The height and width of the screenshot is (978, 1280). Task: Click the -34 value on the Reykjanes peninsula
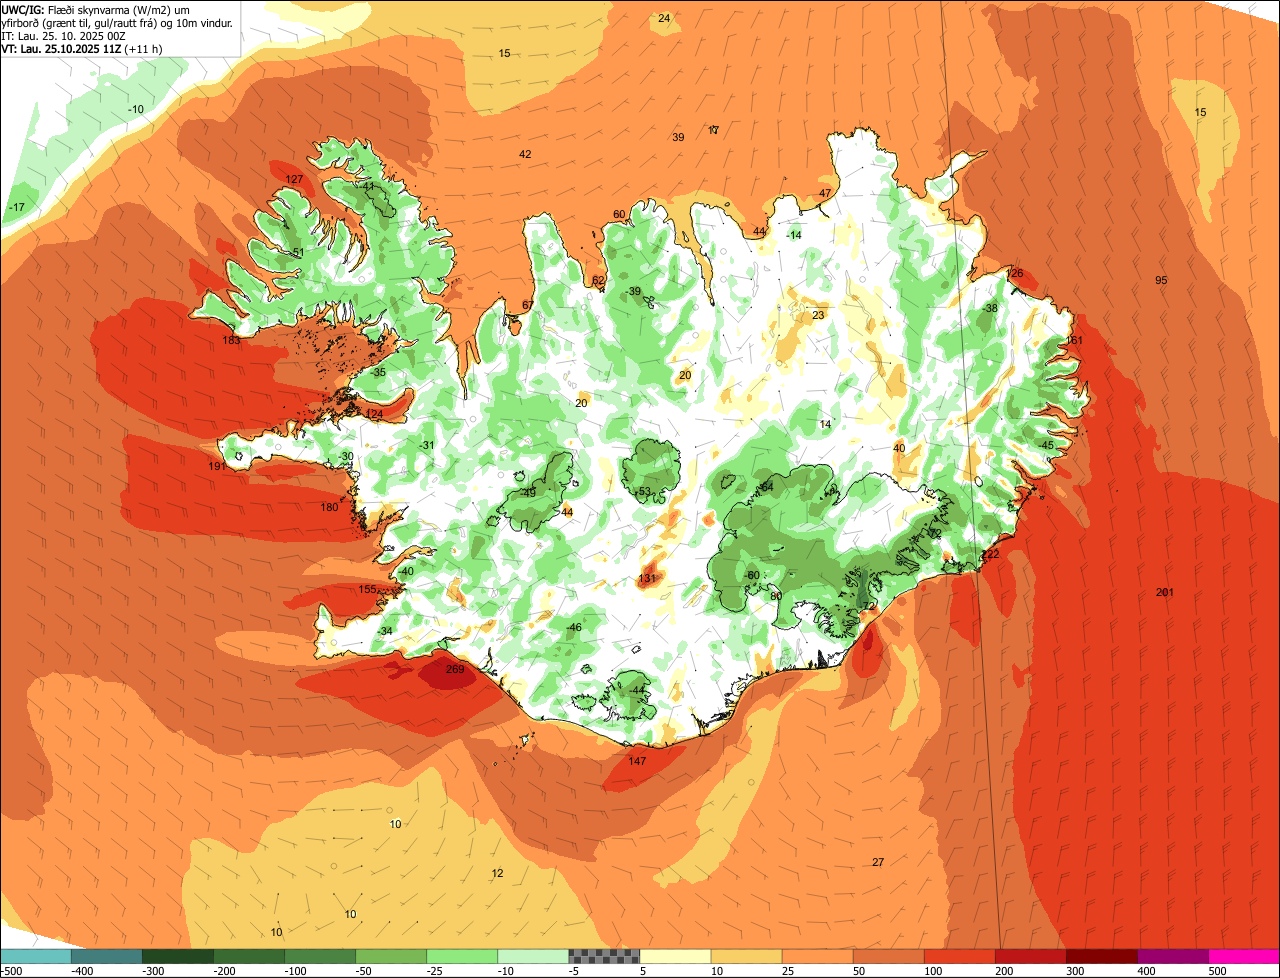click(385, 631)
